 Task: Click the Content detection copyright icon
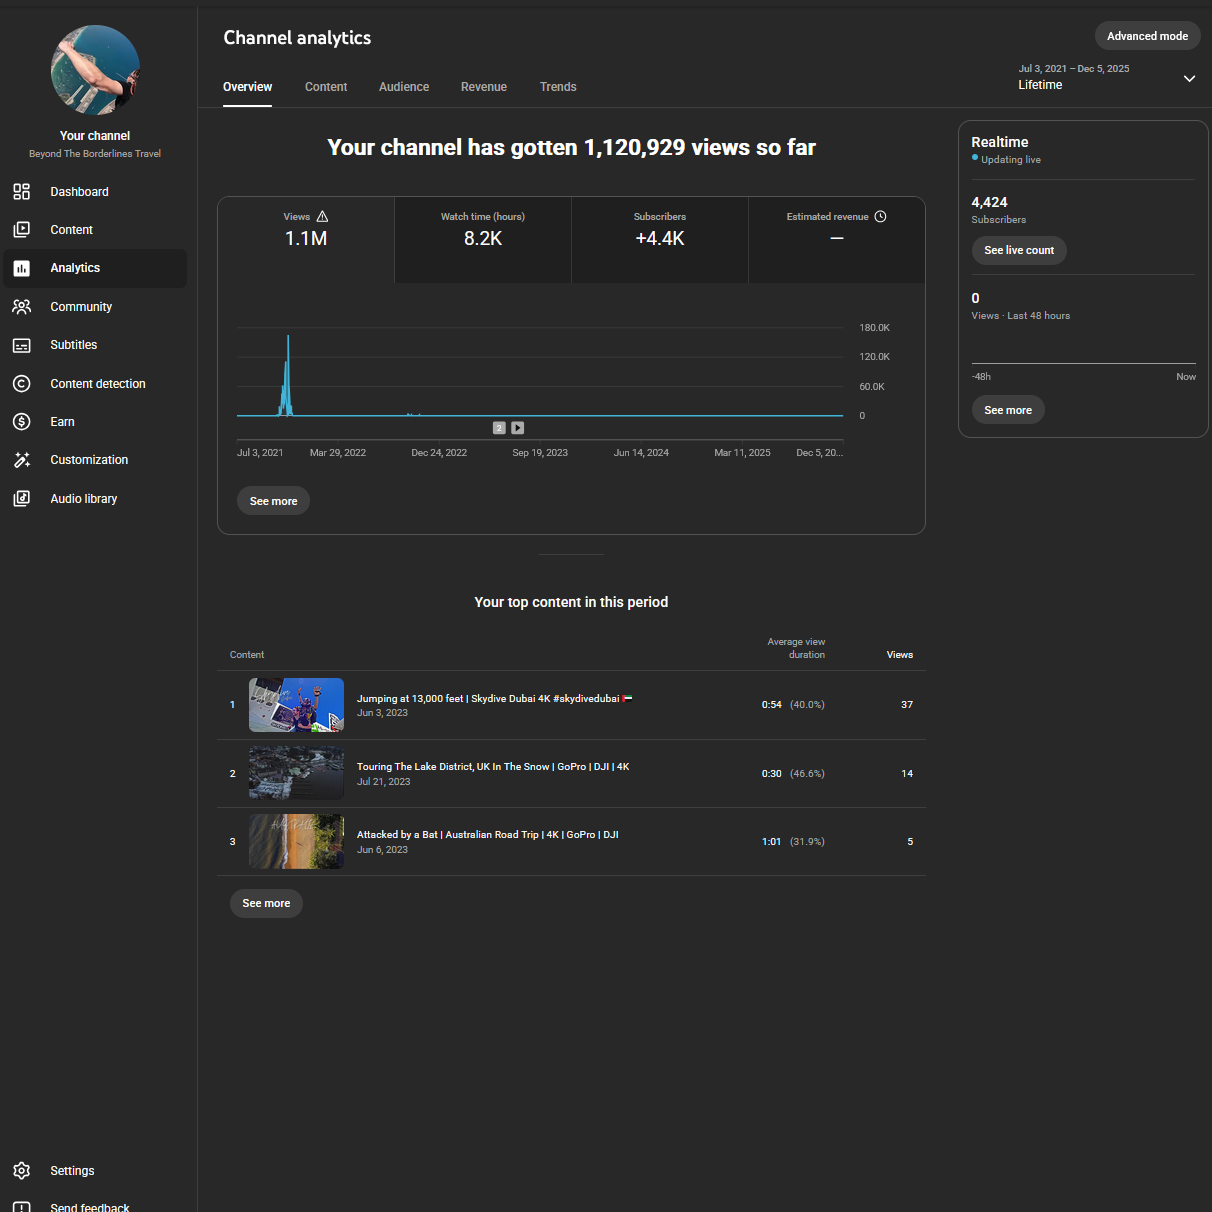21,384
